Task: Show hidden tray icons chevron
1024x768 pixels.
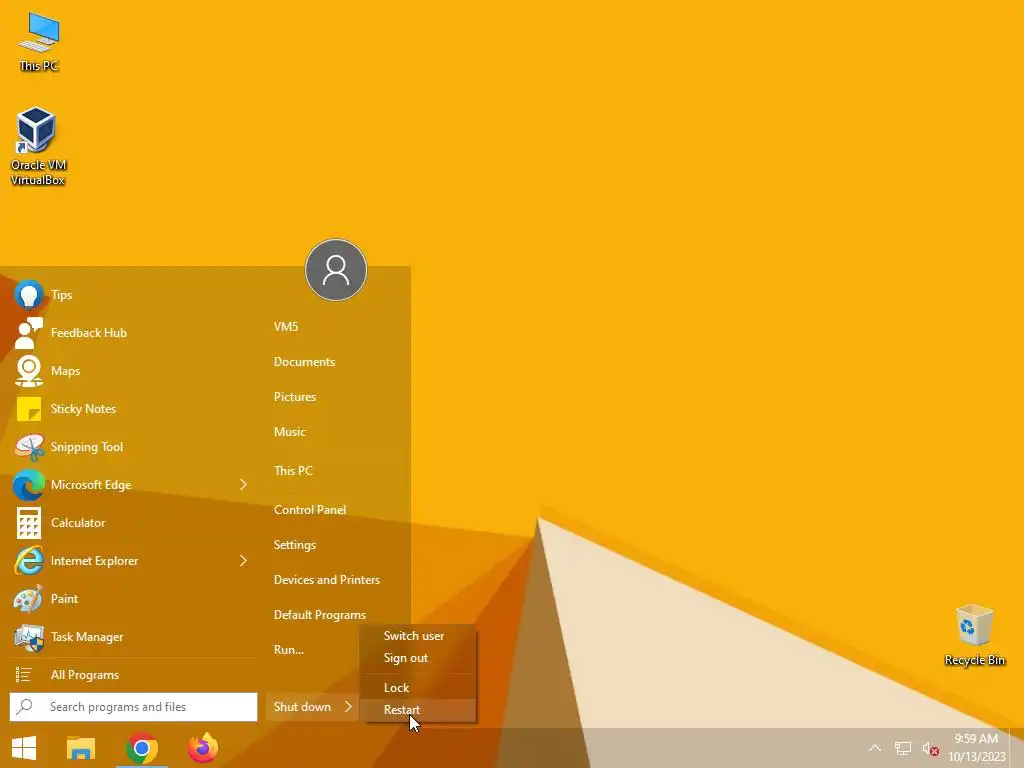Action: (x=875, y=748)
